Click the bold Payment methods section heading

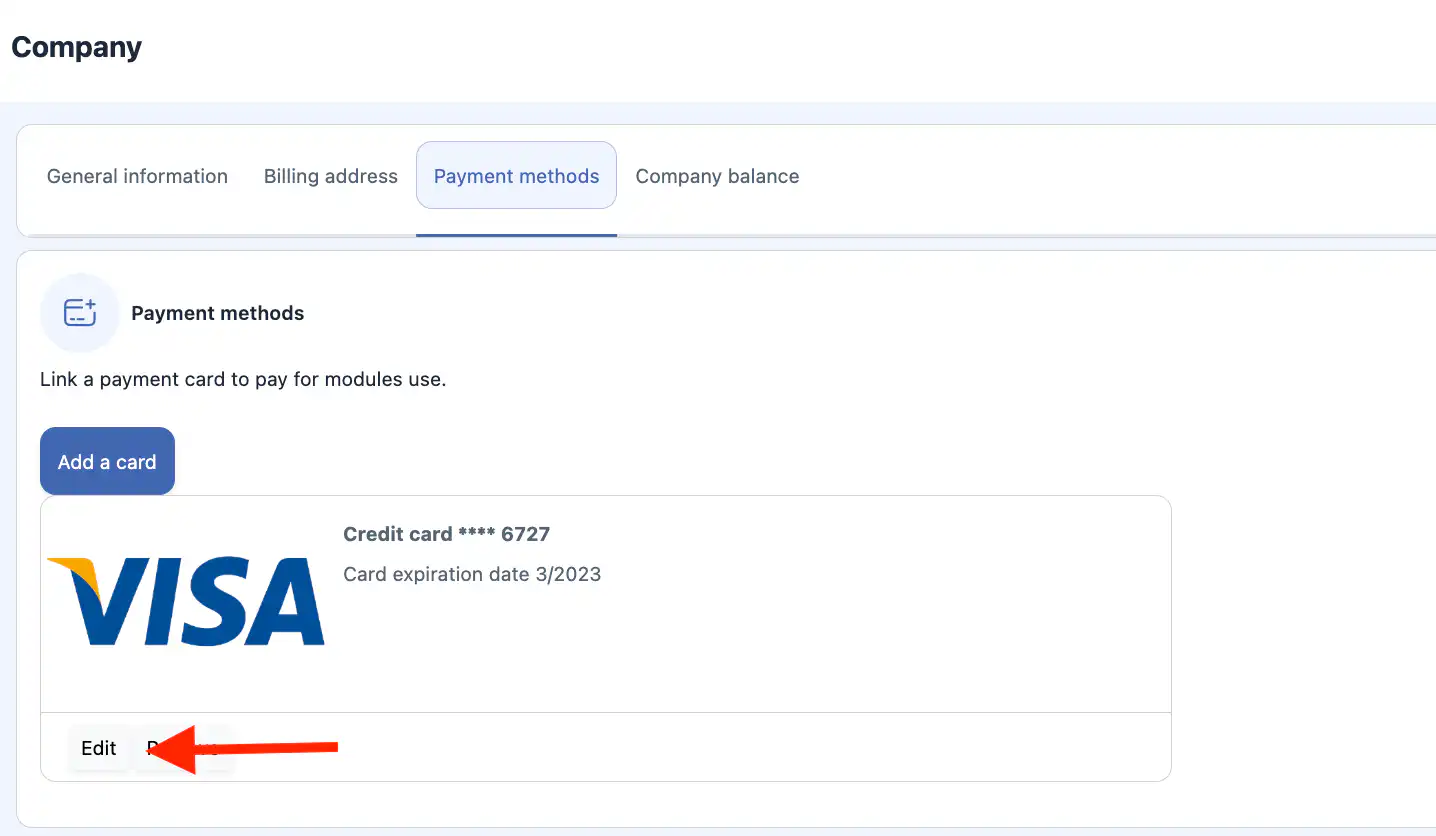click(x=217, y=313)
